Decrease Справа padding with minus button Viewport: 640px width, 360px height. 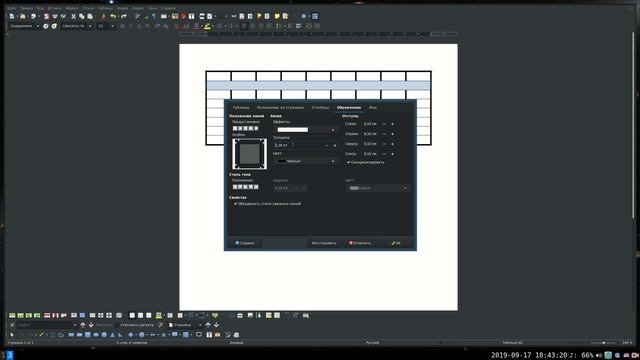tap(384, 134)
